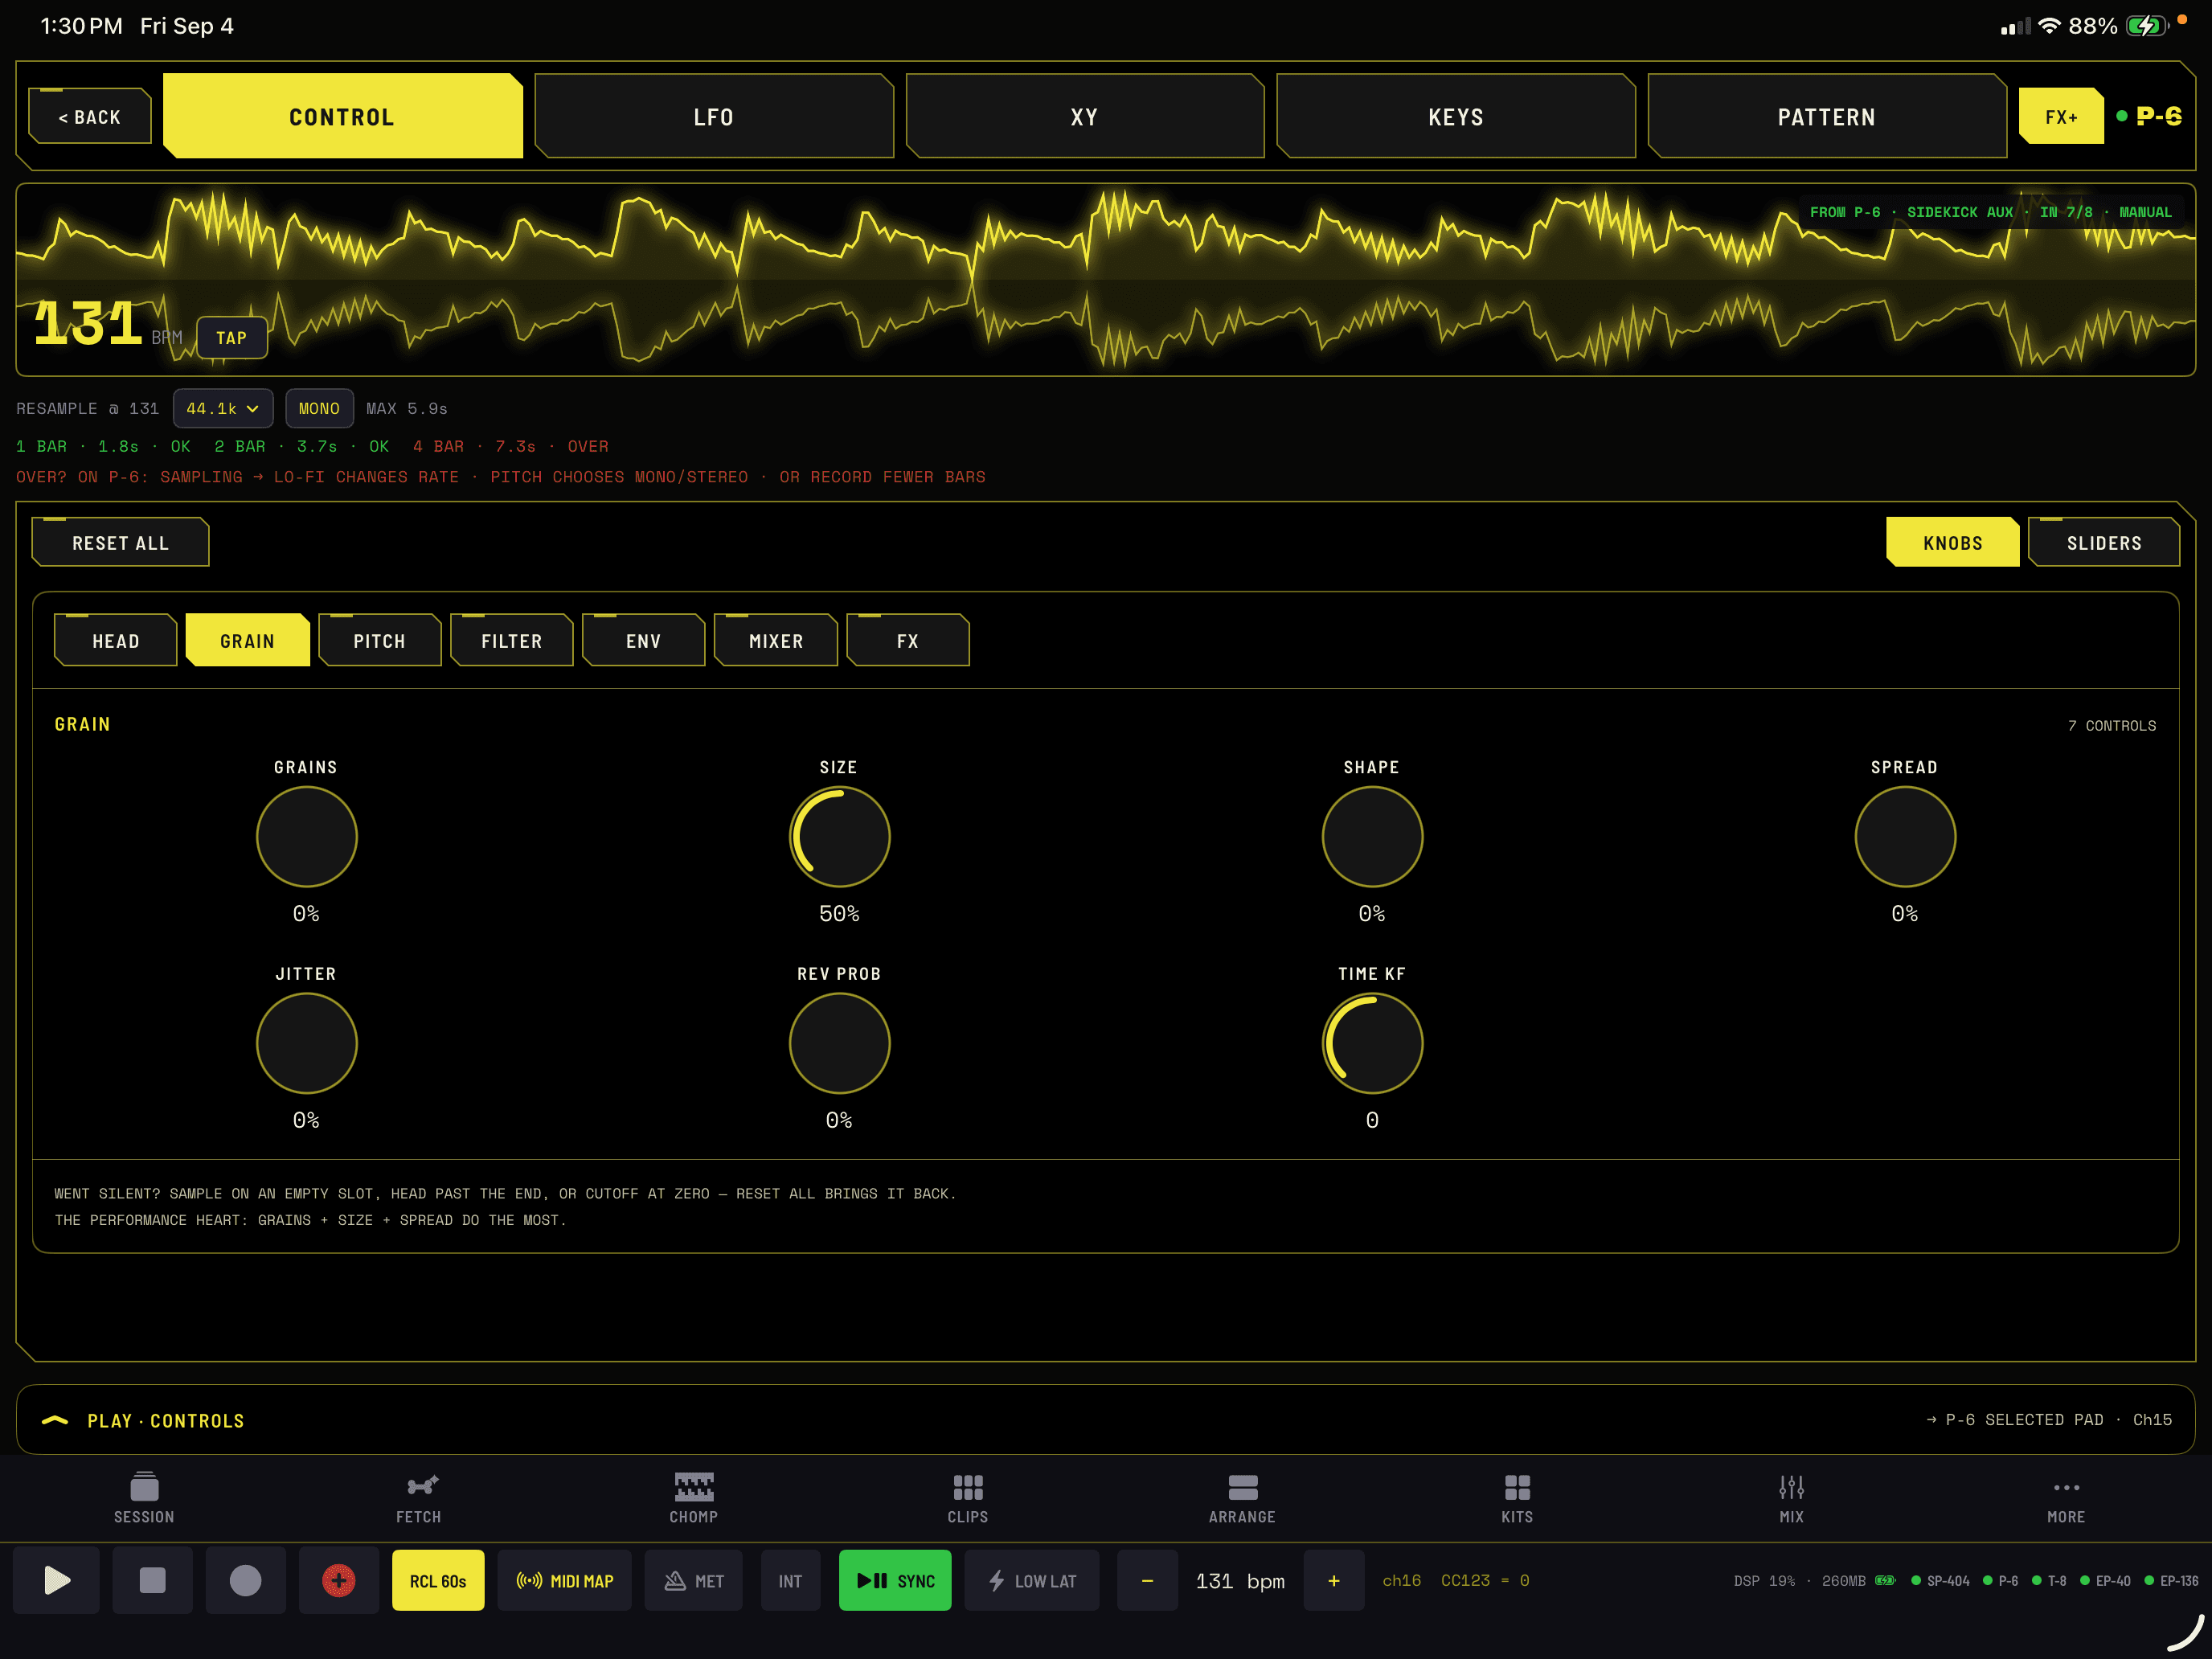Tap the red overdub plus button

[339, 1581]
